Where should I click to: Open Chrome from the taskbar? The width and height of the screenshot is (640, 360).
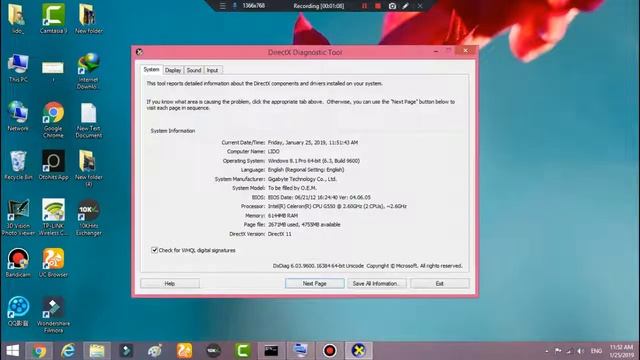coord(39,351)
